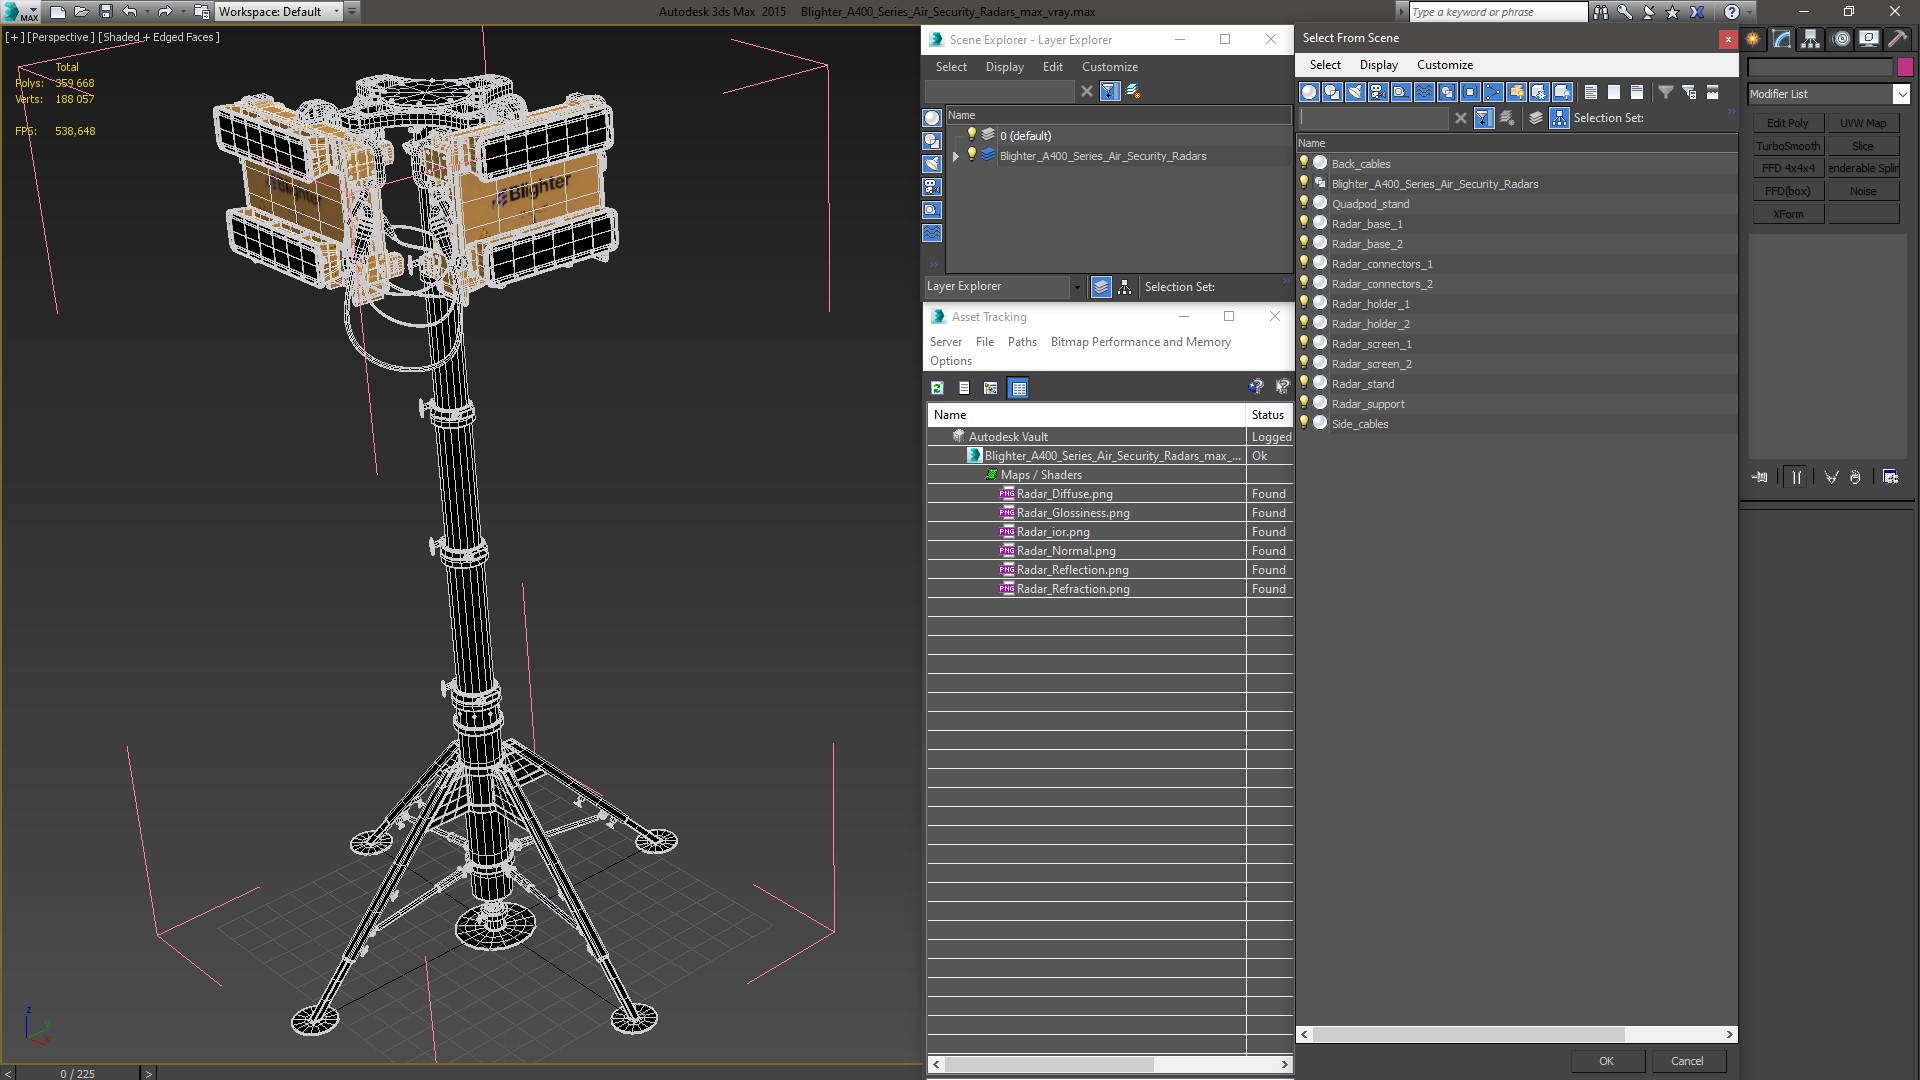Open Layer Explorer dropdown arrow
The image size is (1920, 1080).
click(1077, 287)
